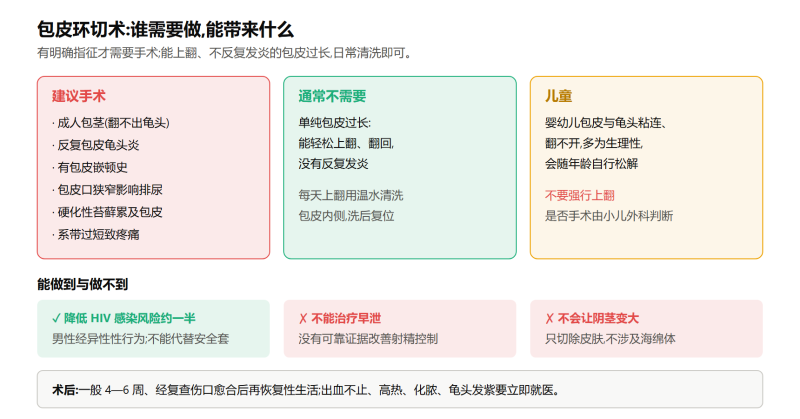Viewport: 800px width, 419px height.
Task: Select the 建议手术 card heading
Action: coord(79,96)
